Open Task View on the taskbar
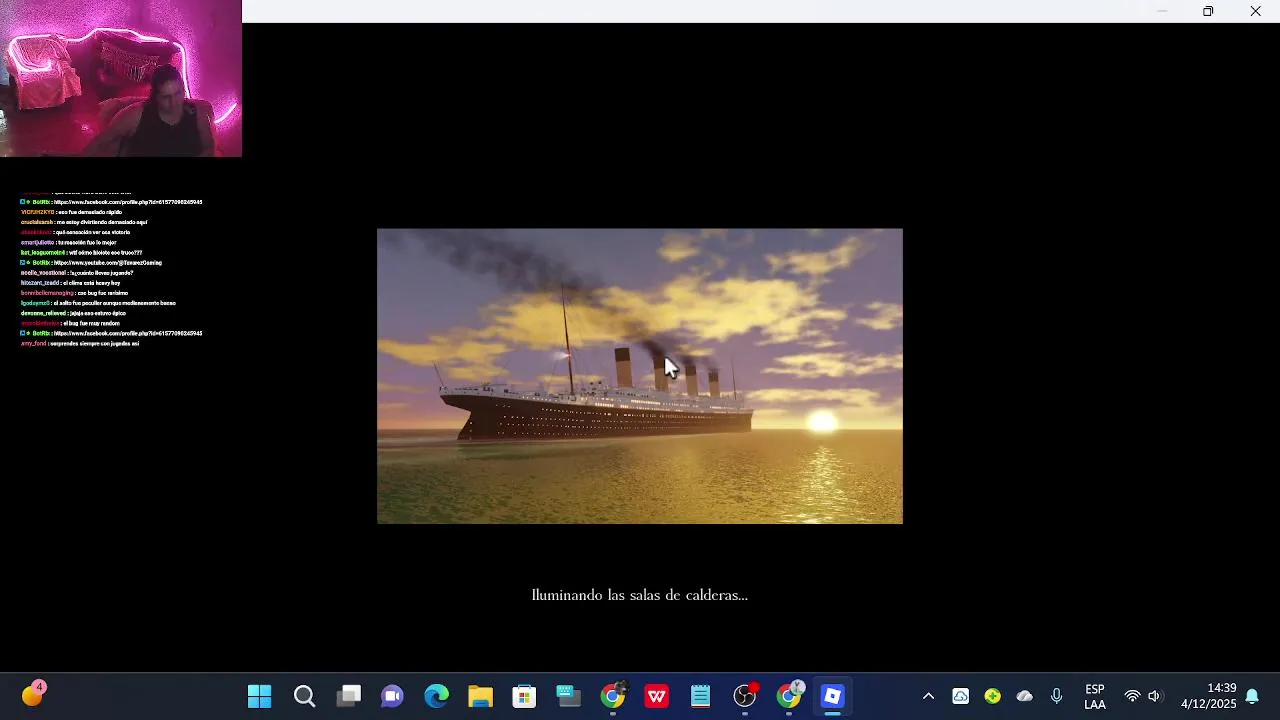The height and width of the screenshot is (720, 1280). (x=348, y=696)
